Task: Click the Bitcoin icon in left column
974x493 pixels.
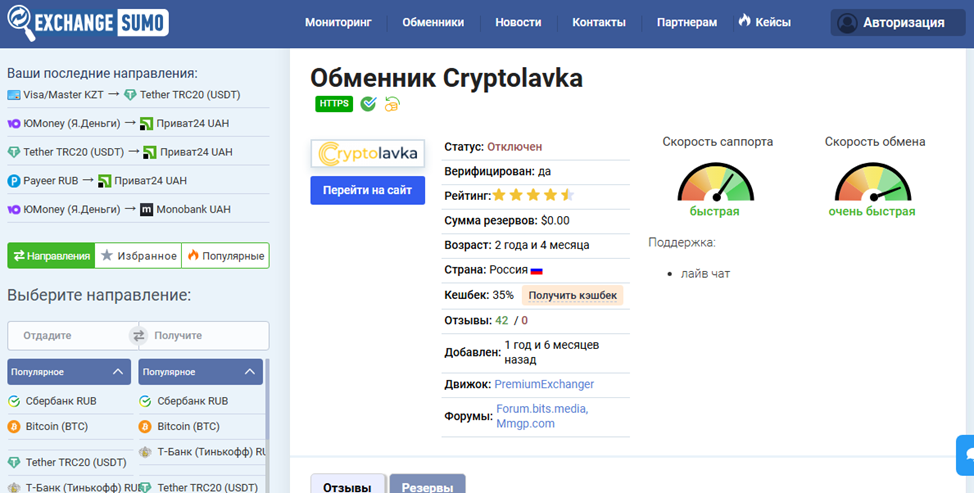Action: pos(14,427)
